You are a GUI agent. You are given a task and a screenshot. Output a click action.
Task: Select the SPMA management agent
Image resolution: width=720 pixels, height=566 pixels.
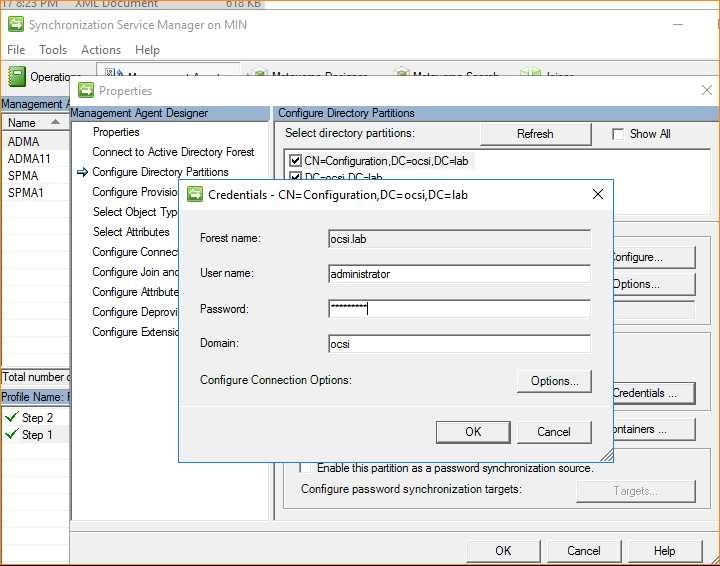click(35, 175)
